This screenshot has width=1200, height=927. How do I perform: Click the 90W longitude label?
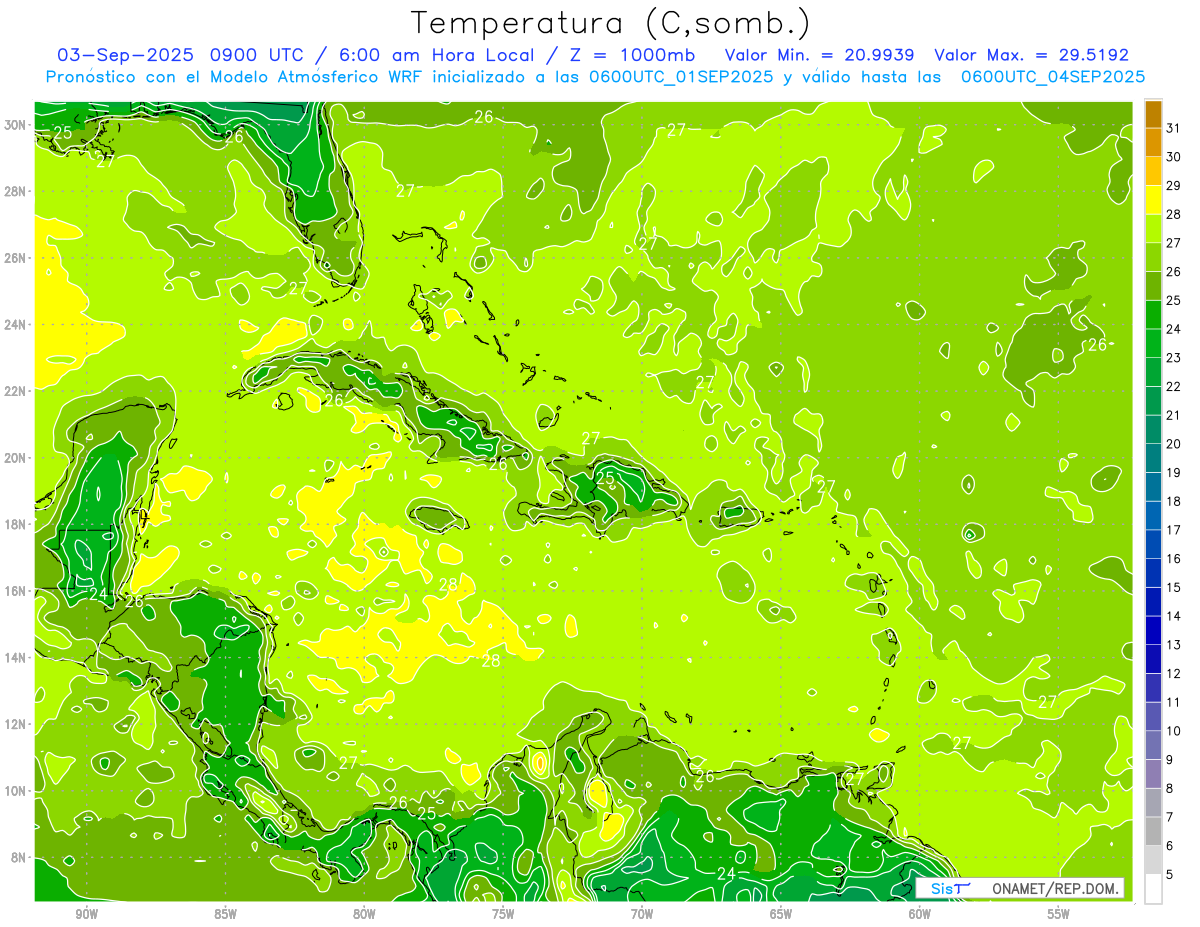(x=87, y=914)
